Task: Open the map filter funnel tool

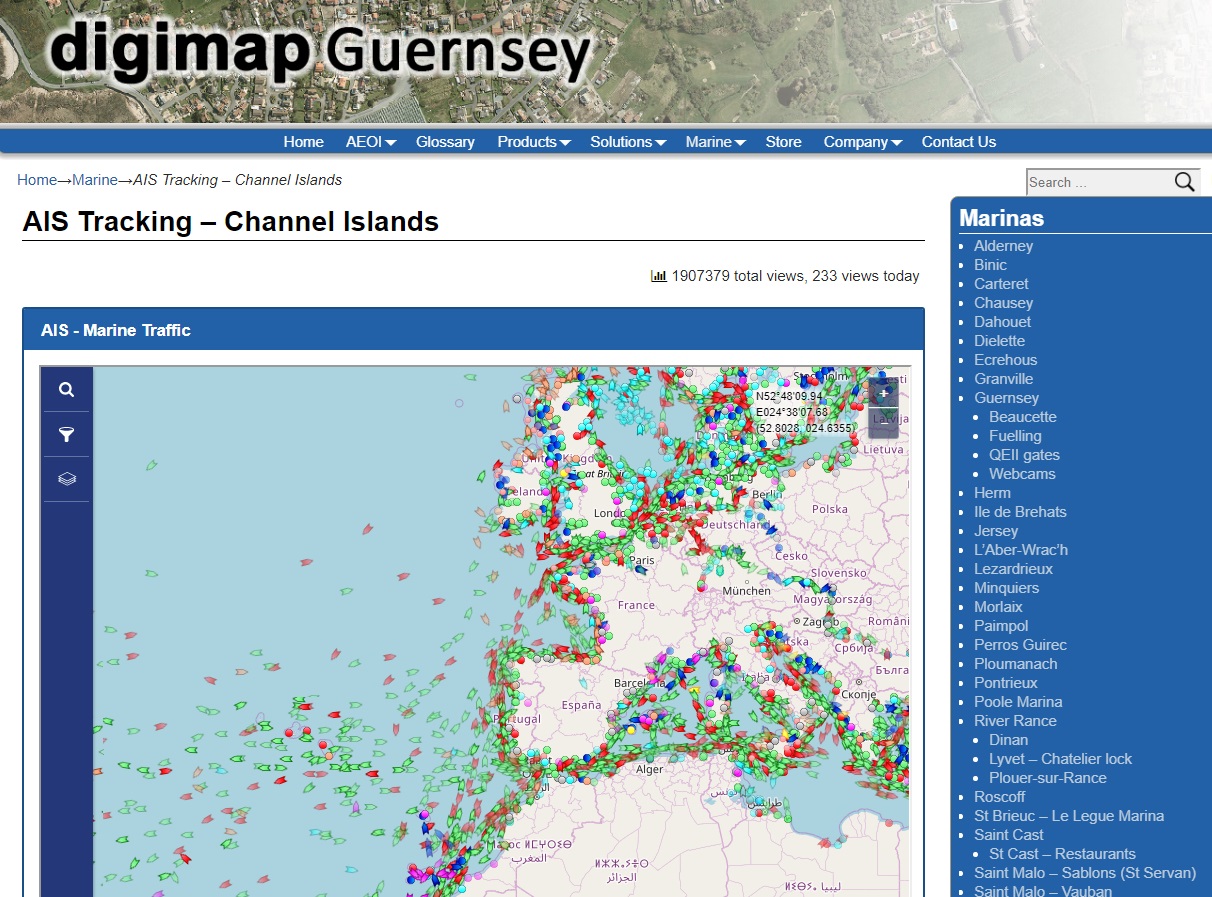Action: (66, 435)
